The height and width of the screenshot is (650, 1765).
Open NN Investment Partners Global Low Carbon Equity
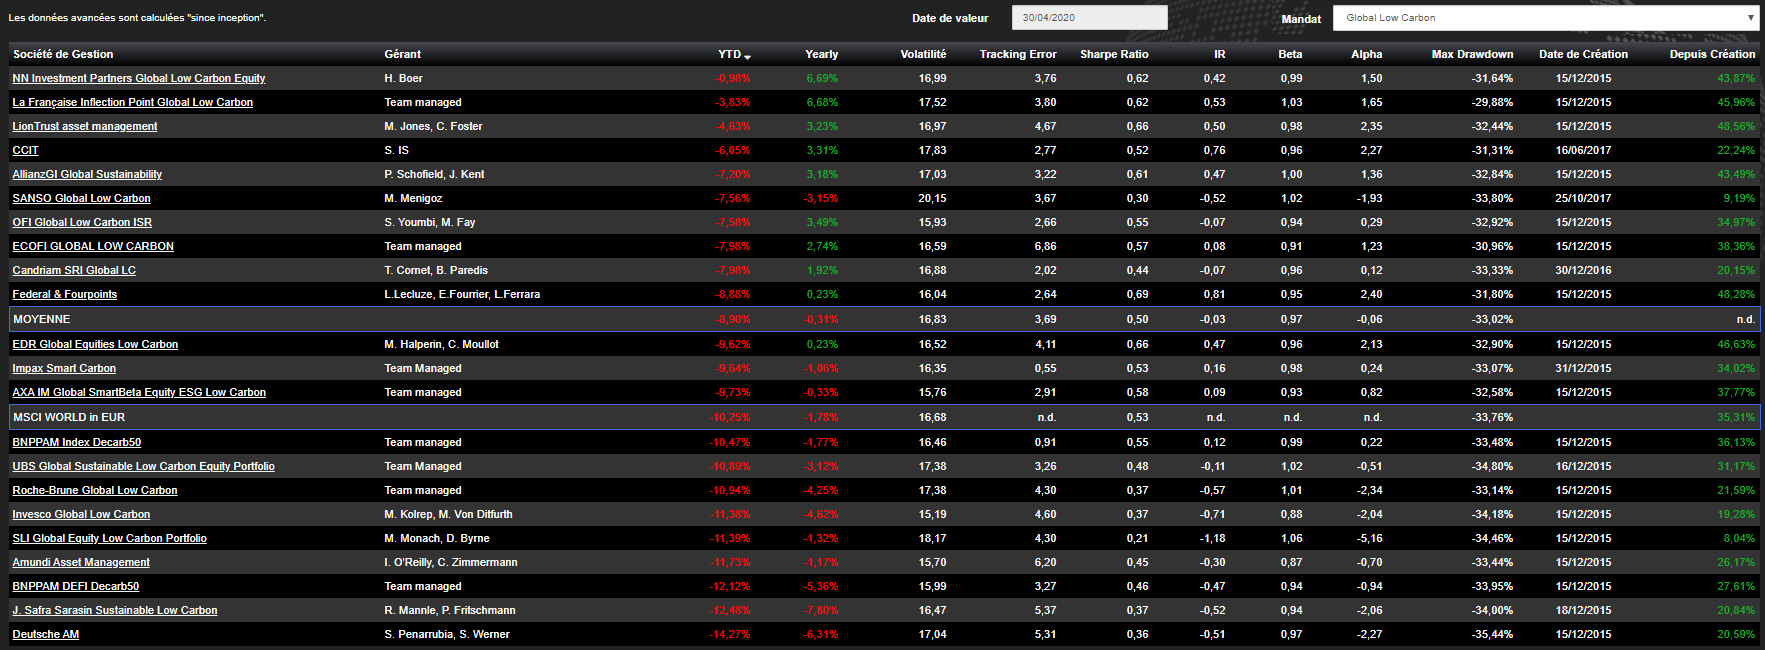[x=139, y=78]
